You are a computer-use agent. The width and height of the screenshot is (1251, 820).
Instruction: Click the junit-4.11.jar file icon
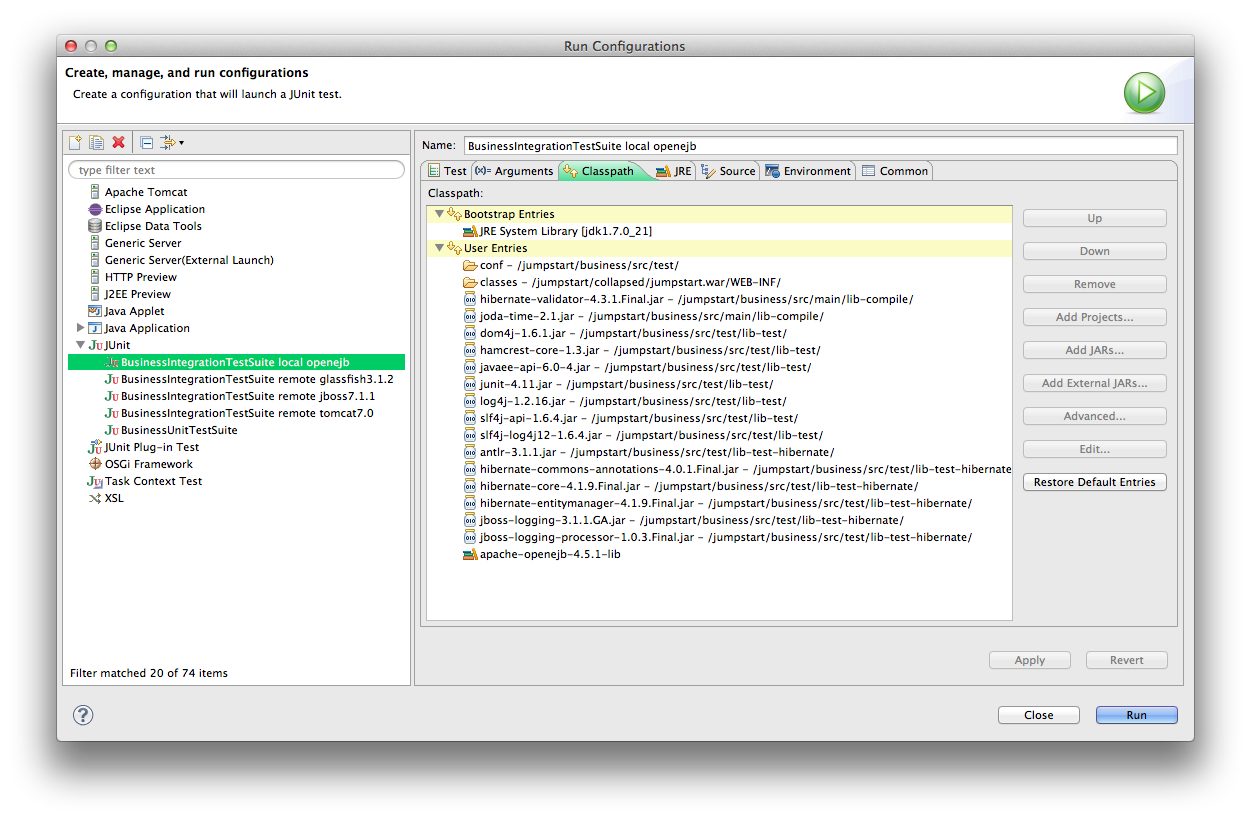470,384
